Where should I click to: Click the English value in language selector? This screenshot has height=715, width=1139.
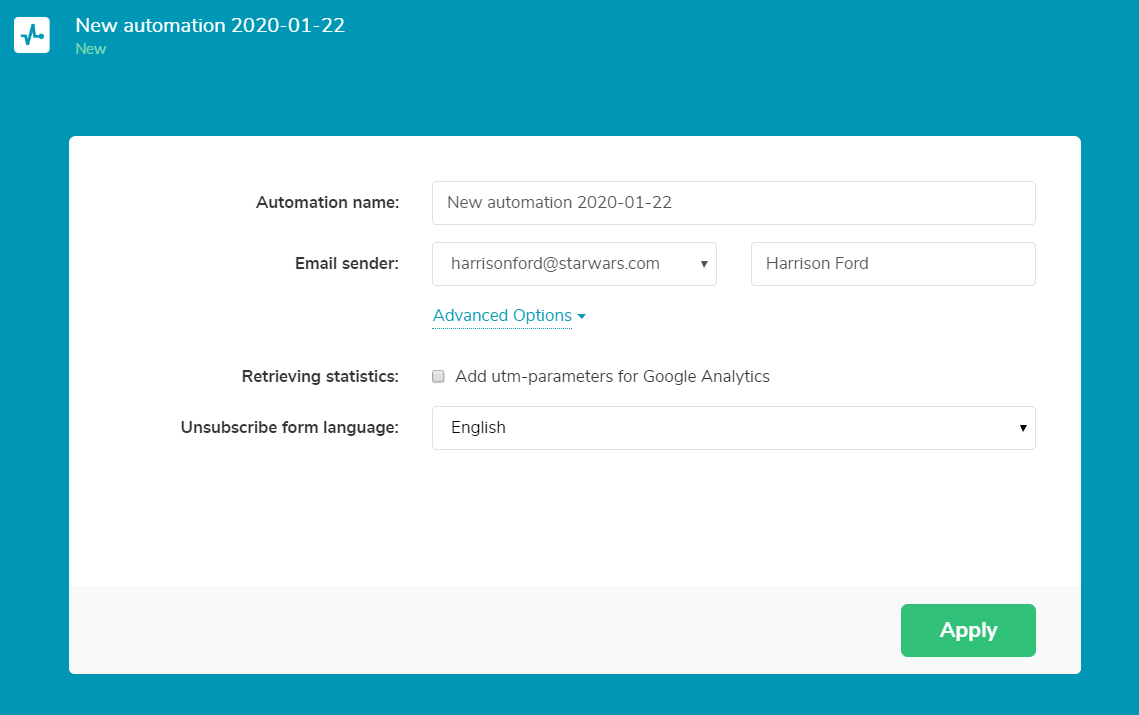coord(478,428)
